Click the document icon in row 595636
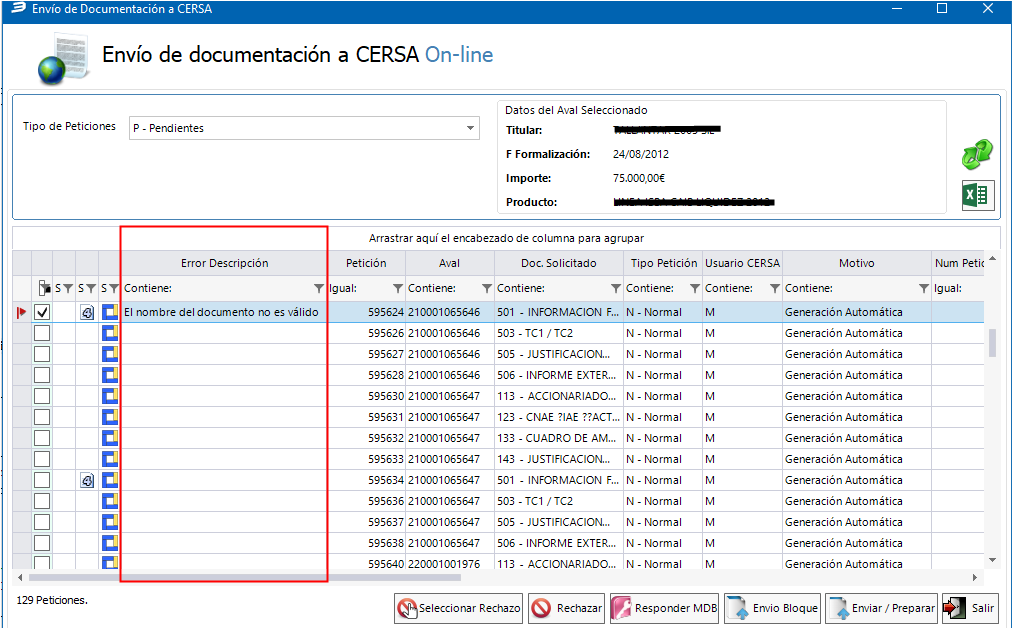 point(110,501)
